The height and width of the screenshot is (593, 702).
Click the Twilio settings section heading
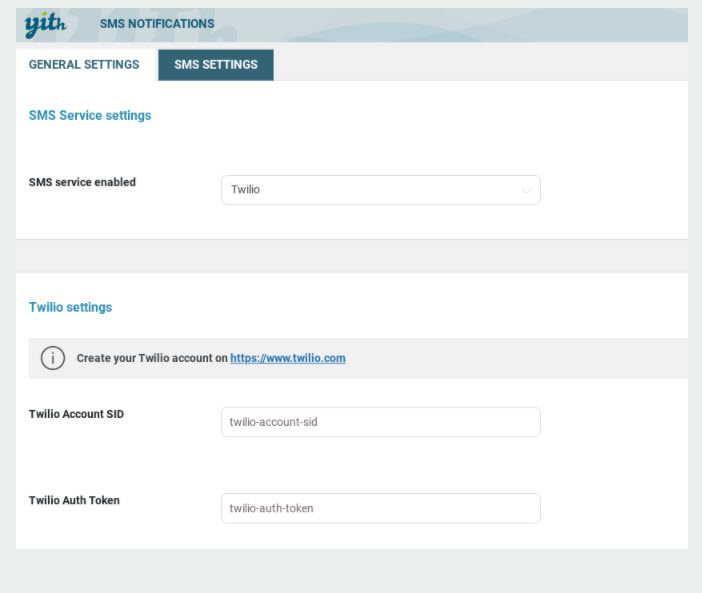(70, 307)
